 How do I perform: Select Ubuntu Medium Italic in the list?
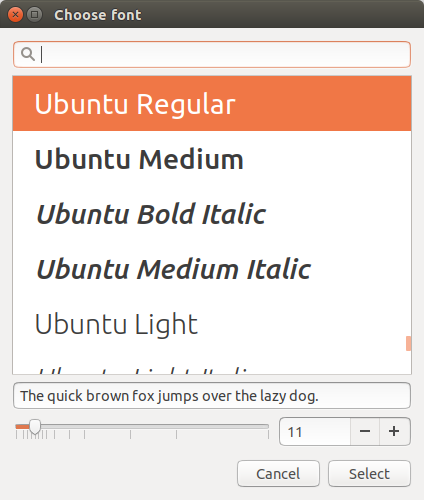(x=212, y=269)
